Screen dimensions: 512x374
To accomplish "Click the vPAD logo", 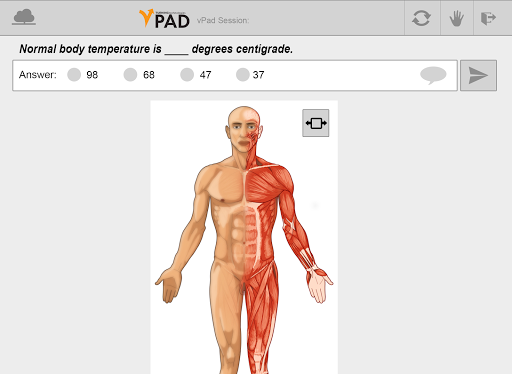I will pos(164,19).
